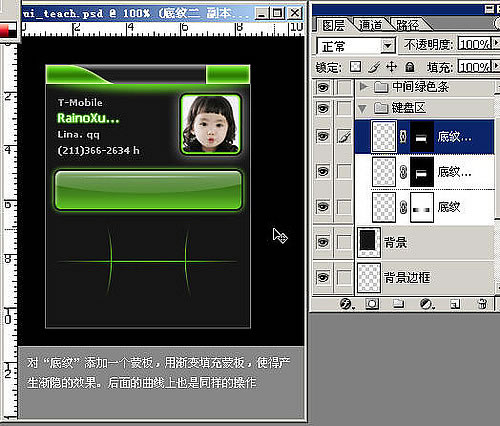This screenshot has width=500, height=426.
Task: Create a new layer group icon
Action: (x=398, y=304)
